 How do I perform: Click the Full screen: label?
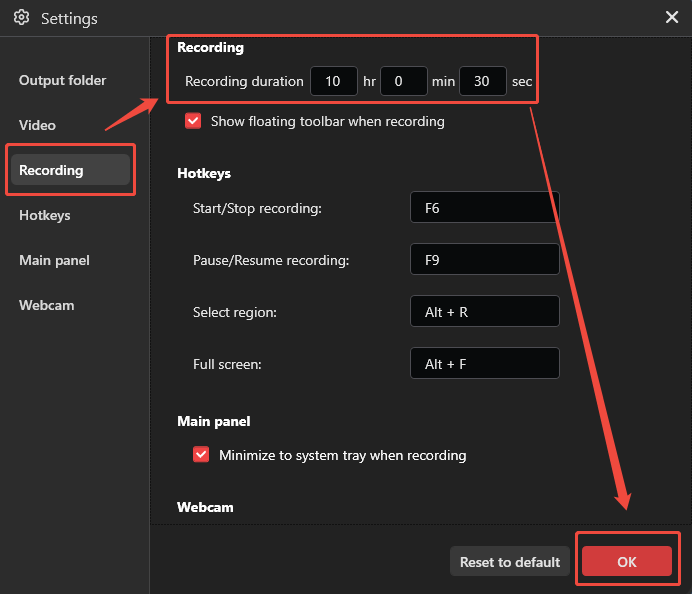click(x=227, y=364)
